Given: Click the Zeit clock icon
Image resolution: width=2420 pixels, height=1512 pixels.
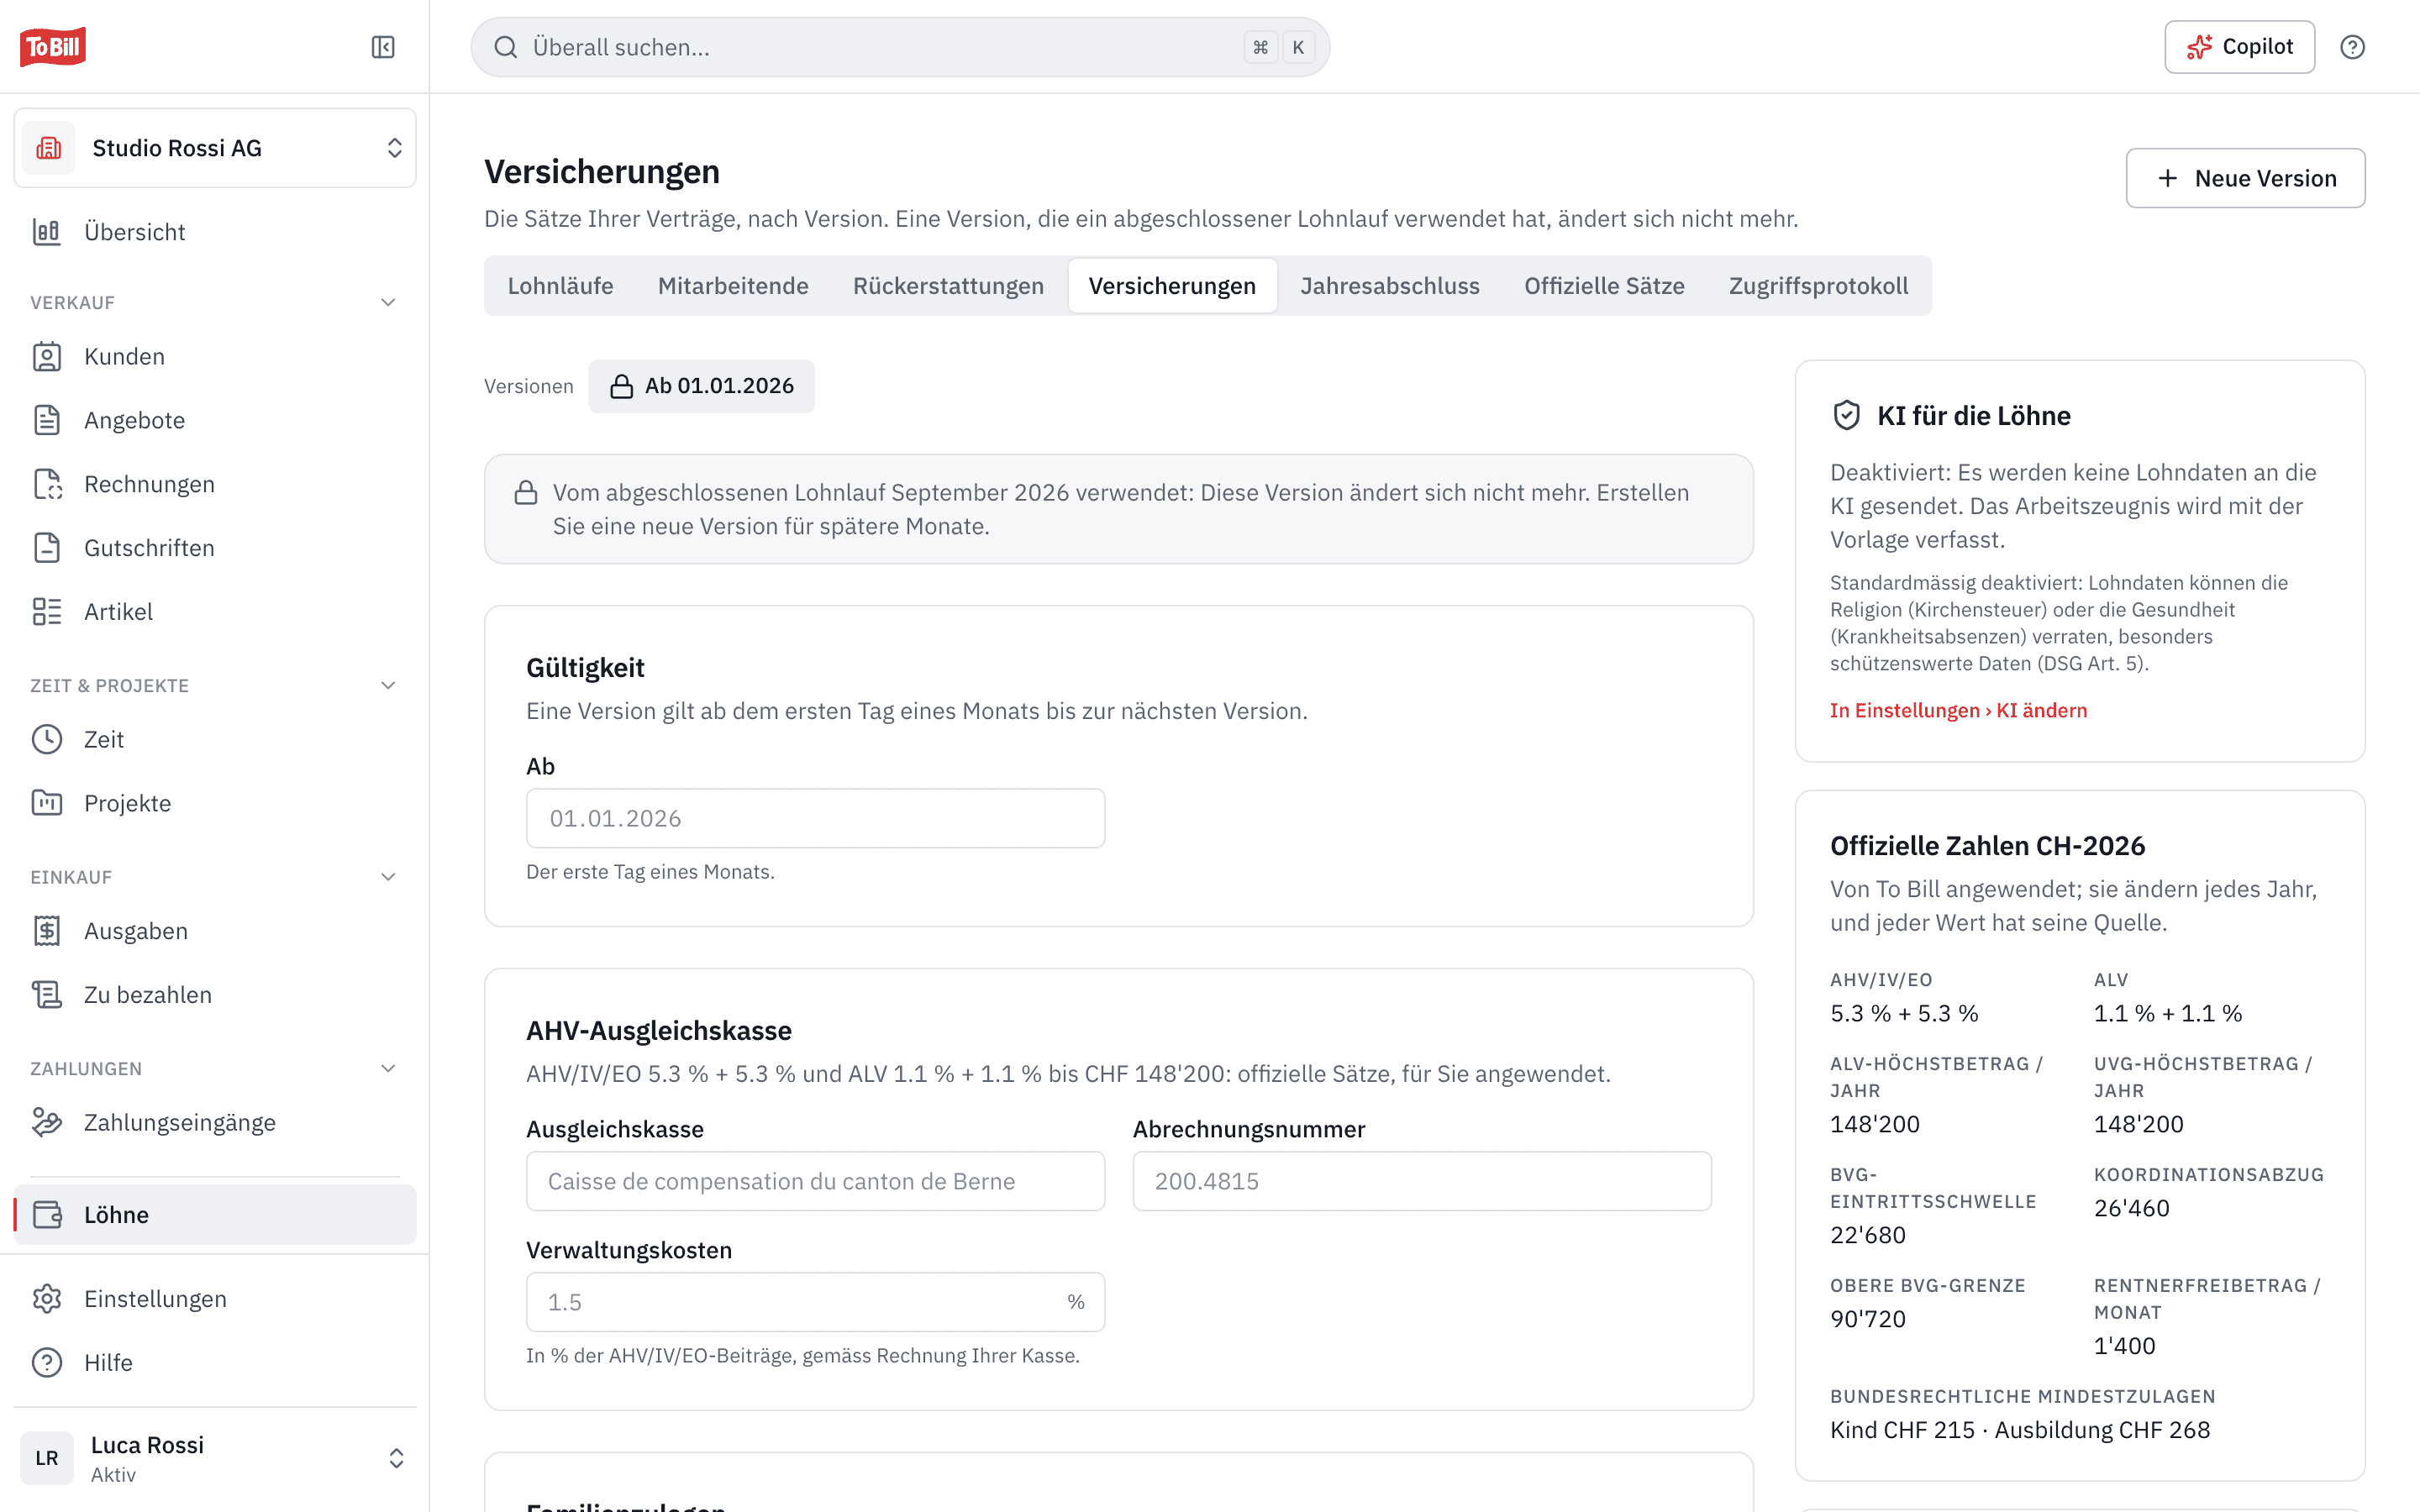Looking at the screenshot, I should 47,740.
